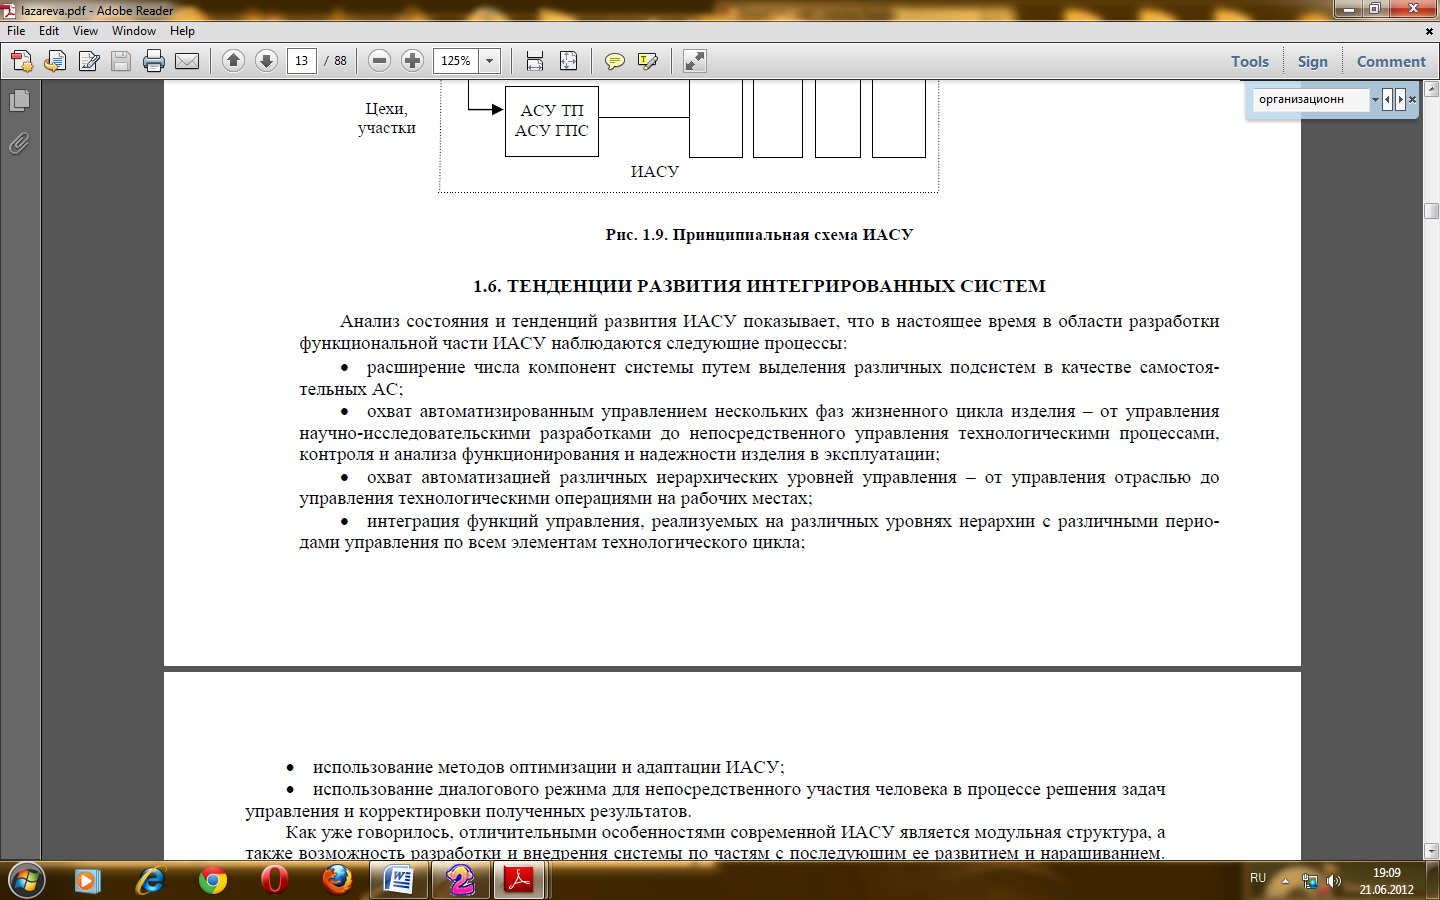Click the vertical scrollbar thumb
This screenshot has height=900, width=1440.
coord(1431,211)
